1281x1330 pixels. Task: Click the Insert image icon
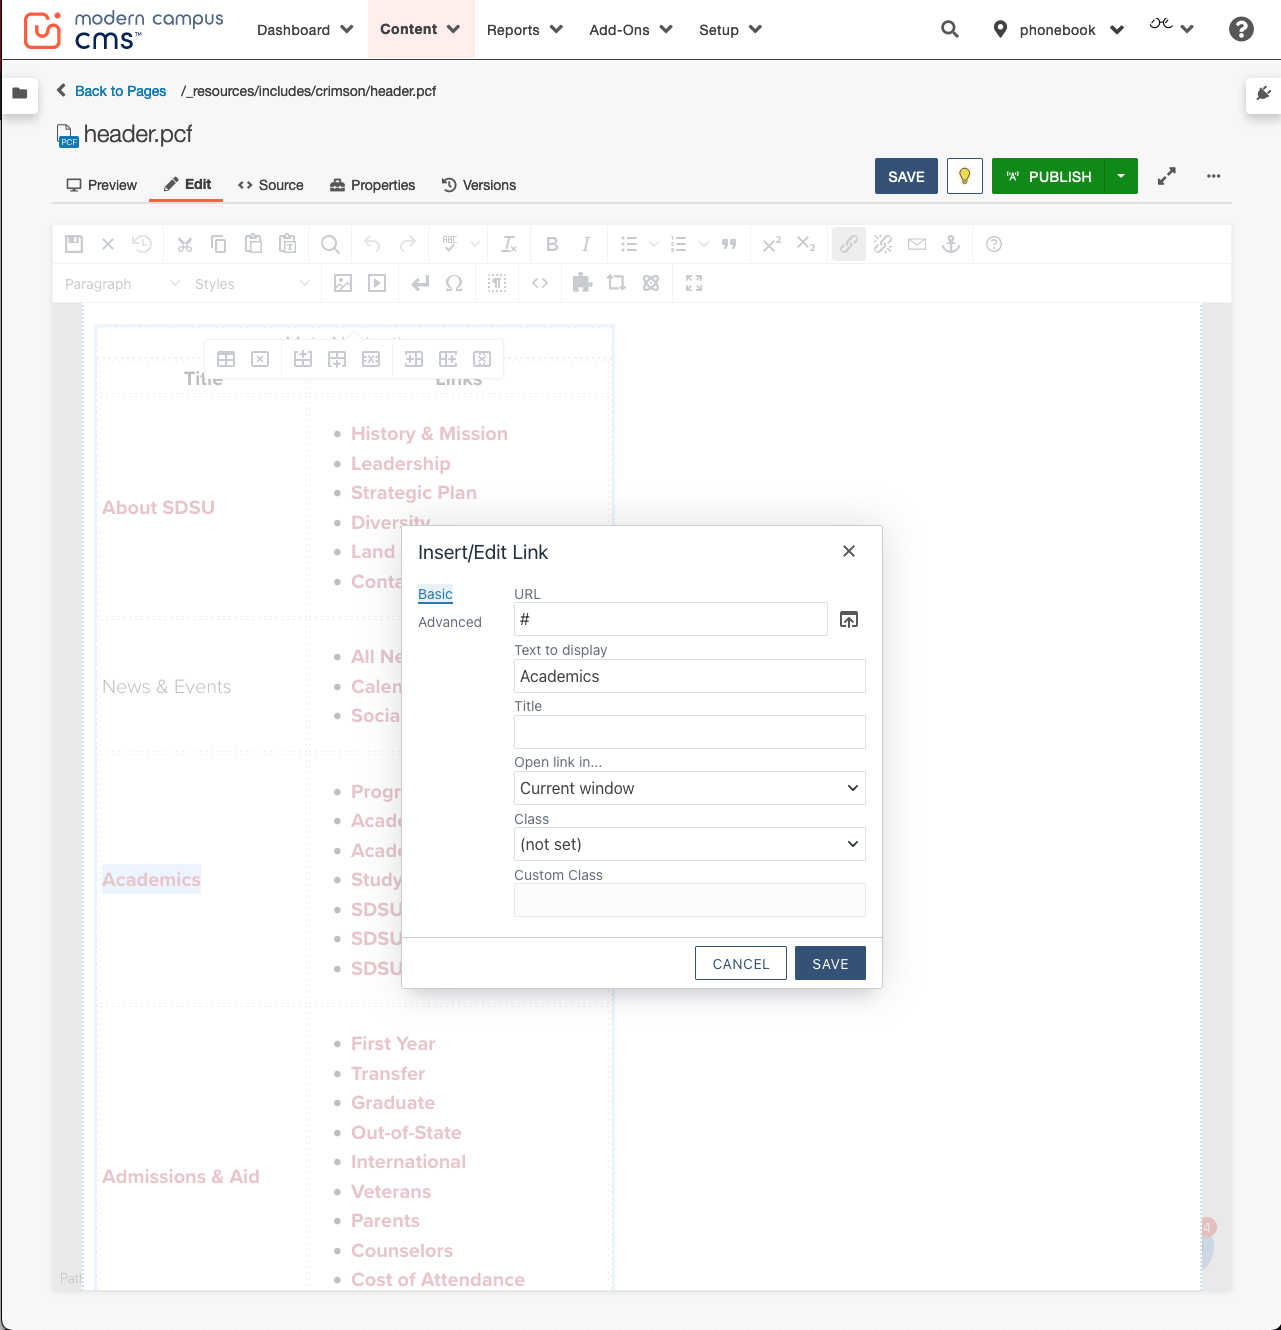pos(343,283)
